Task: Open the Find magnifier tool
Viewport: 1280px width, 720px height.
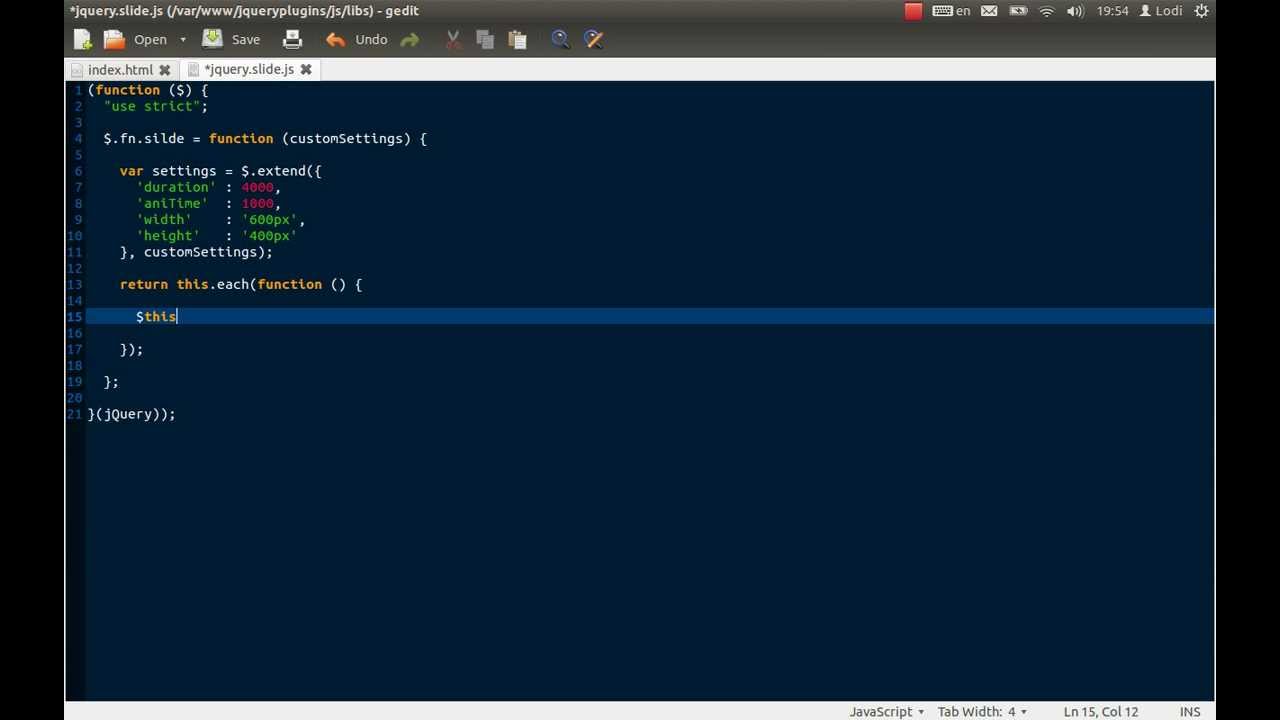Action: coord(560,40)
